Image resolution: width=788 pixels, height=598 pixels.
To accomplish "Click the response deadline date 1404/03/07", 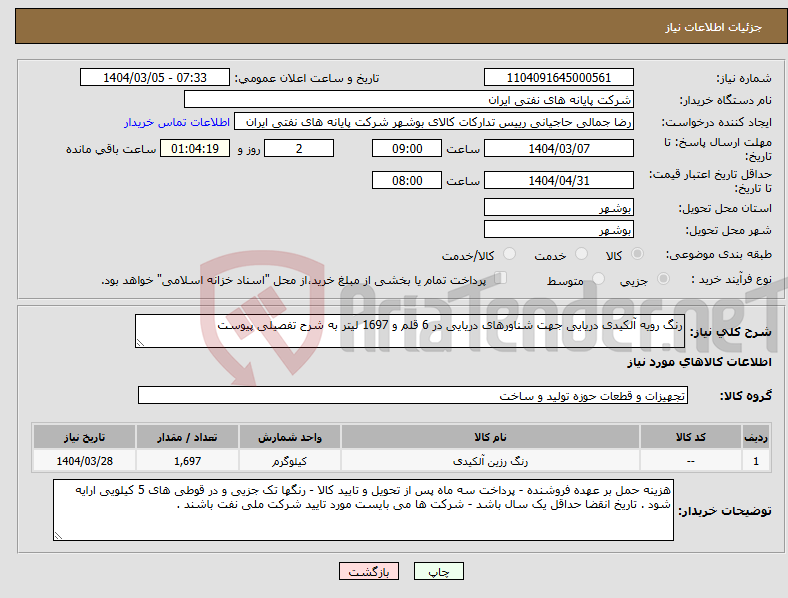I will pos(558,148).
